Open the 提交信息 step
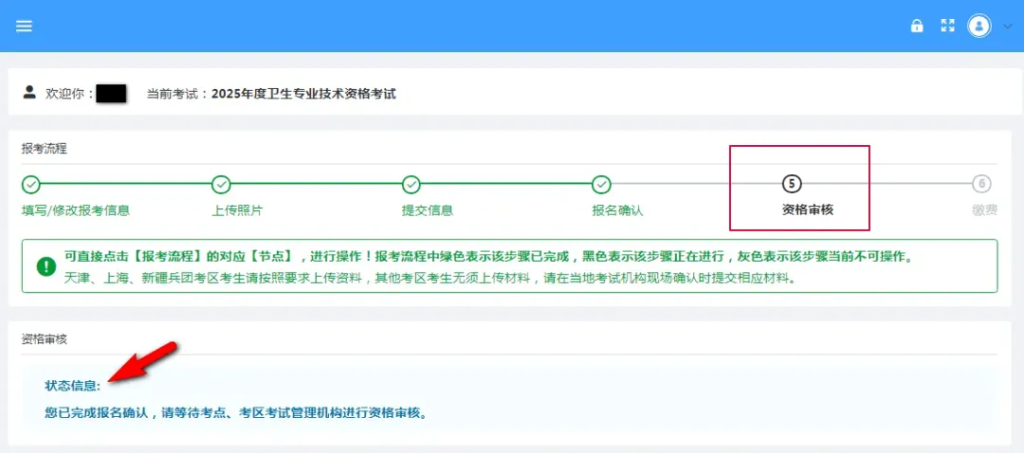 coord(428,211)
